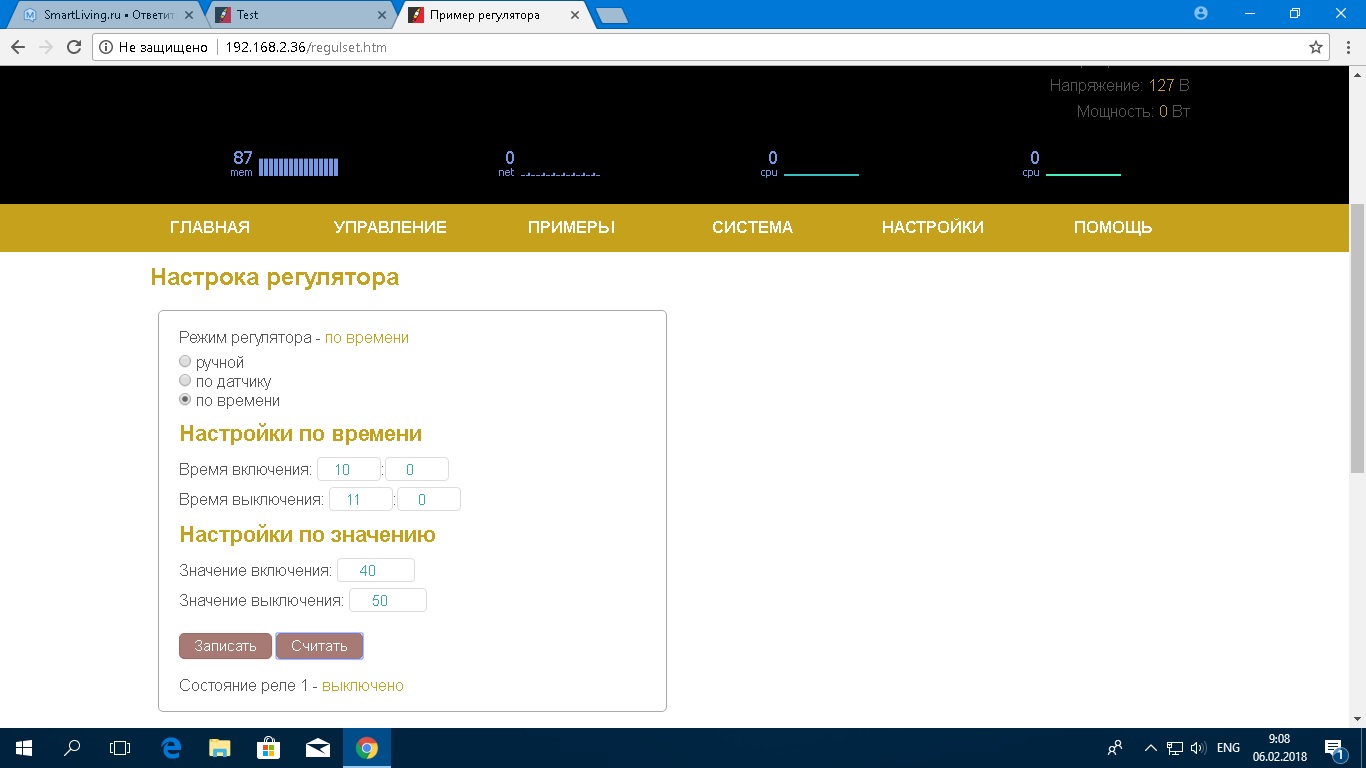Reload the current page
Screen dimensions: 1366x768
coord(73,47)
